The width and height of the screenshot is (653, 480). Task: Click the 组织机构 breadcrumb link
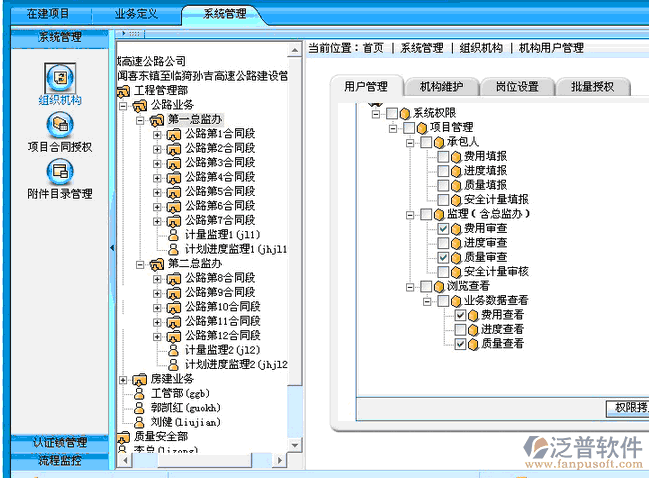click(481, 48)
